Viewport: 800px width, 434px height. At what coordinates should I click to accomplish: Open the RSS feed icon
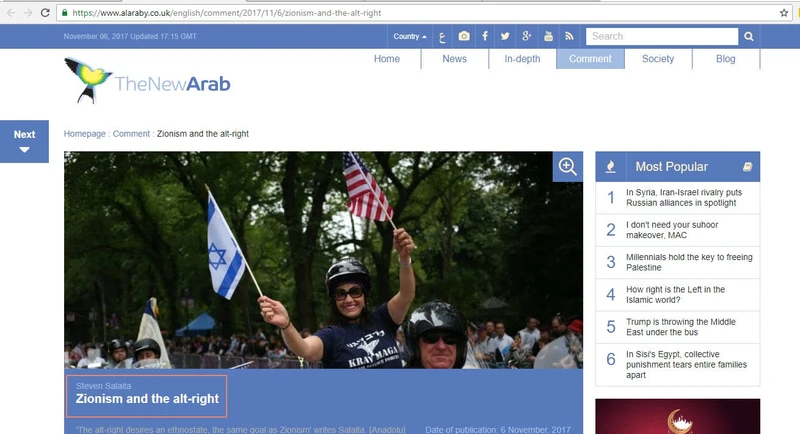[x=569, y=36]
